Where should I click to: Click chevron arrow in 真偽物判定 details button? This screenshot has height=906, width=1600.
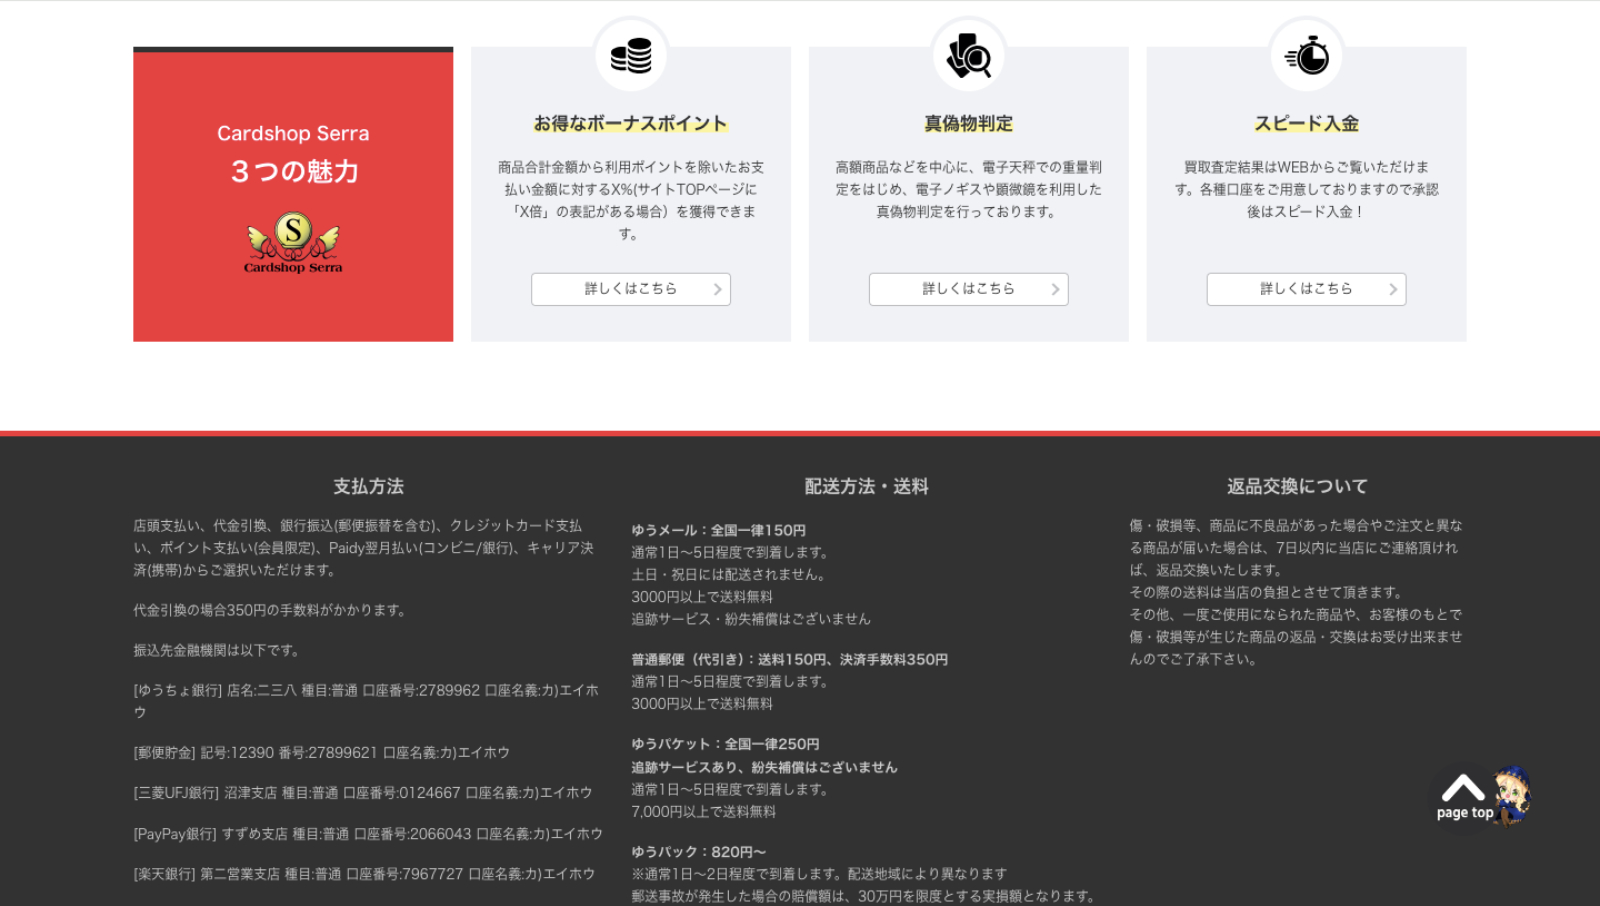click(x=1055, y=289)
